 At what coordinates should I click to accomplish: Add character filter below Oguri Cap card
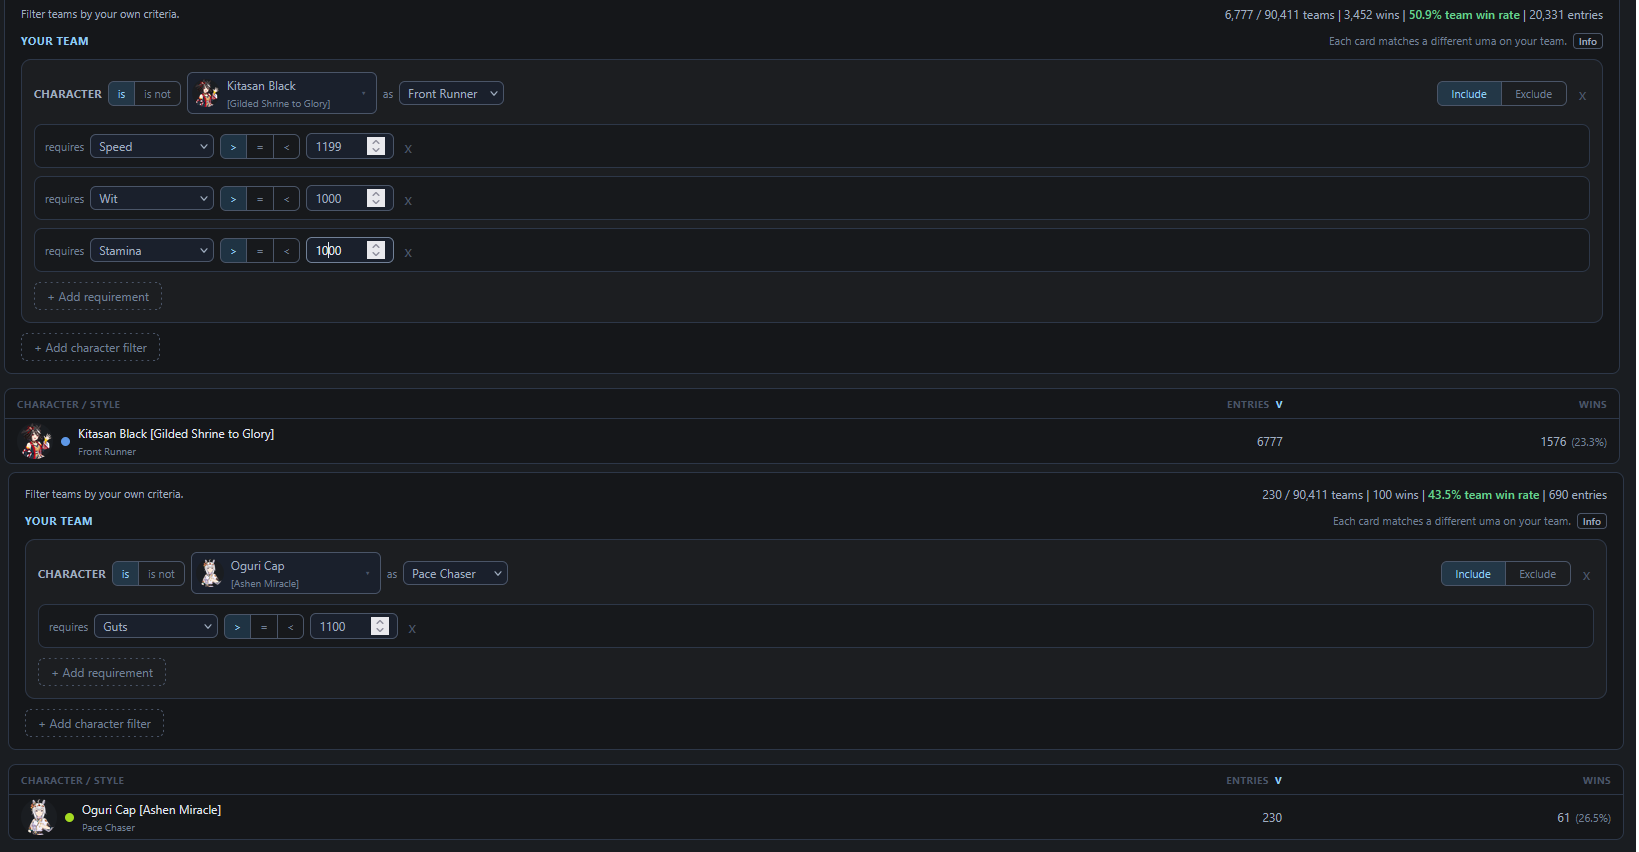95,724
